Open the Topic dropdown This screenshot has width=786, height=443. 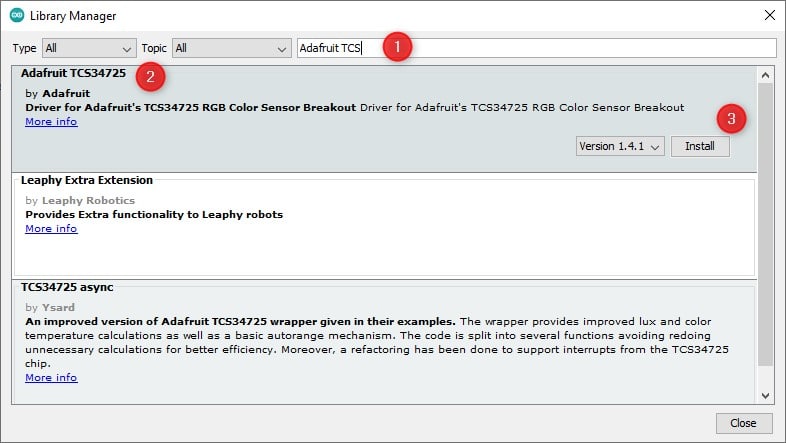tap(230, 48)
